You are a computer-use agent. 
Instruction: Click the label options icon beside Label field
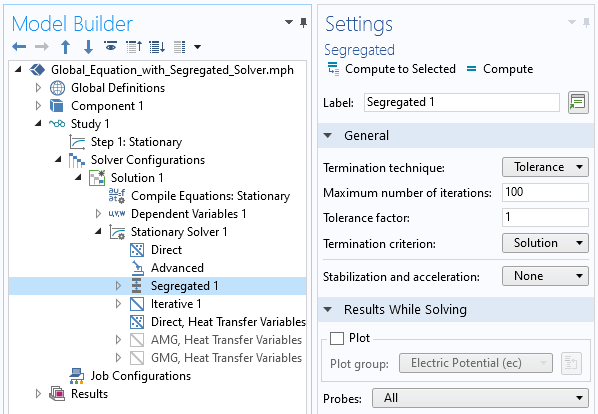[x=578, y=102]
